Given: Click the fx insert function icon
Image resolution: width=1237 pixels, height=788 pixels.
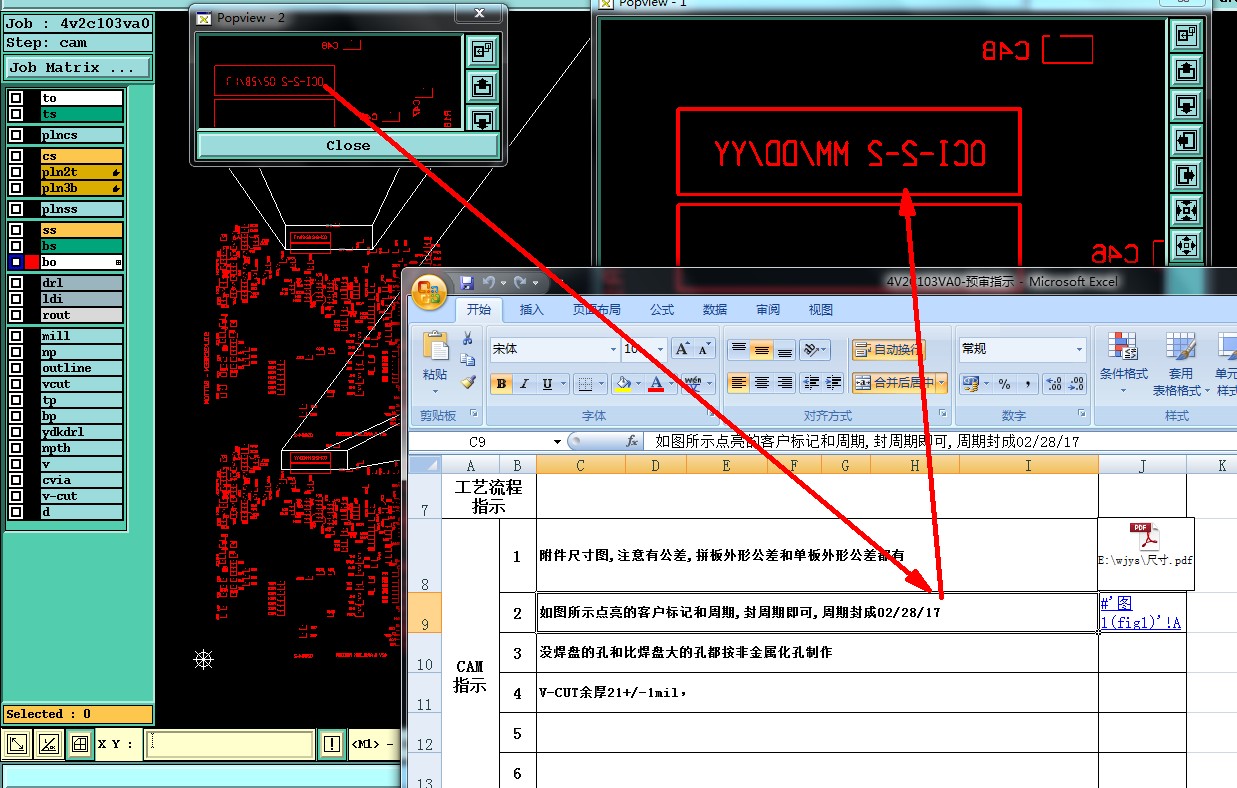Looking at the screenshot, I should pyautogui.click(x=632, y=441).
